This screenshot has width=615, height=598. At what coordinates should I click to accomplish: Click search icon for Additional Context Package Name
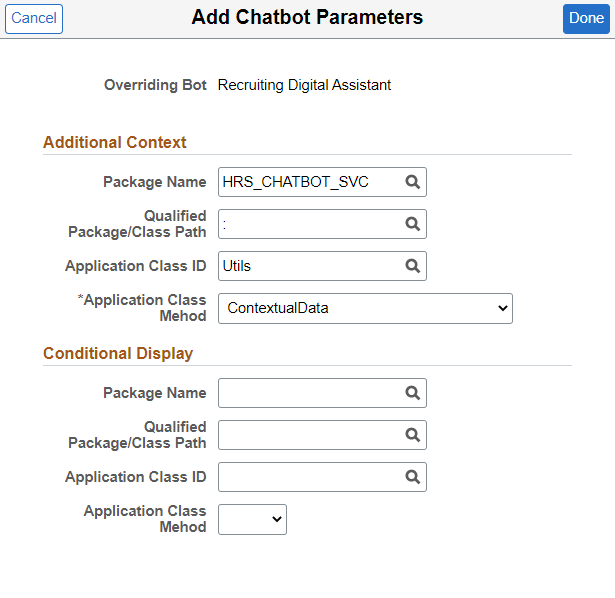(x=412, y=182)
